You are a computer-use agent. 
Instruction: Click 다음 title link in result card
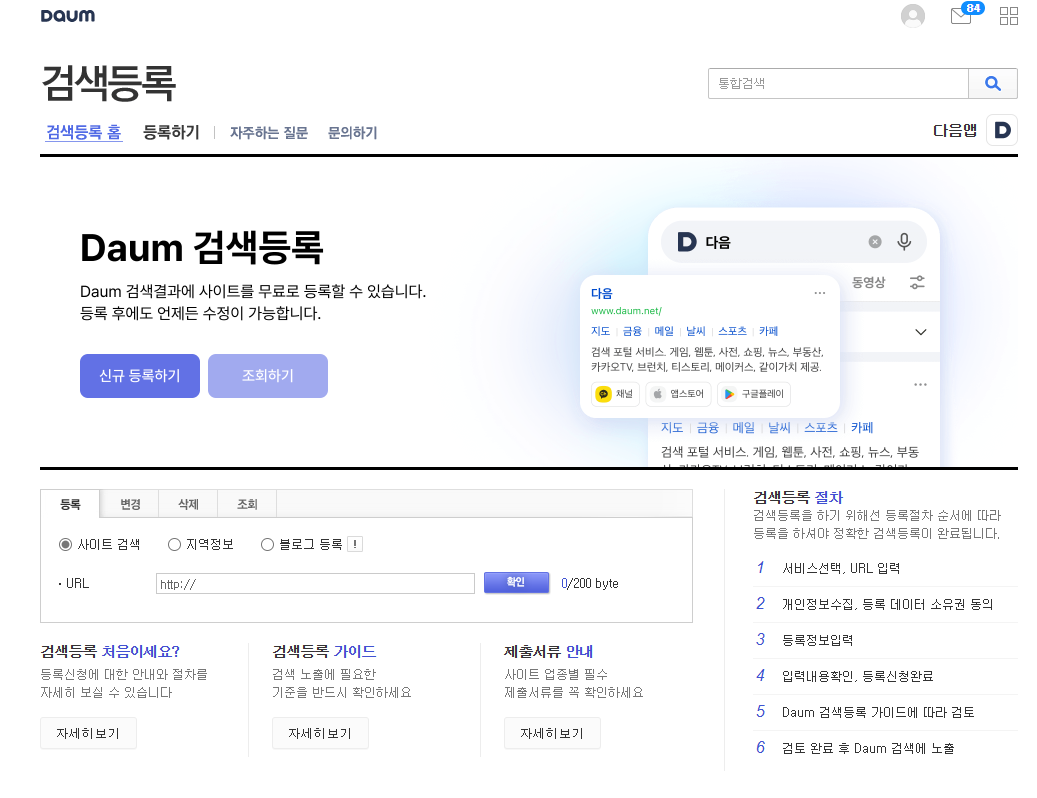click(x=602, y=293)
